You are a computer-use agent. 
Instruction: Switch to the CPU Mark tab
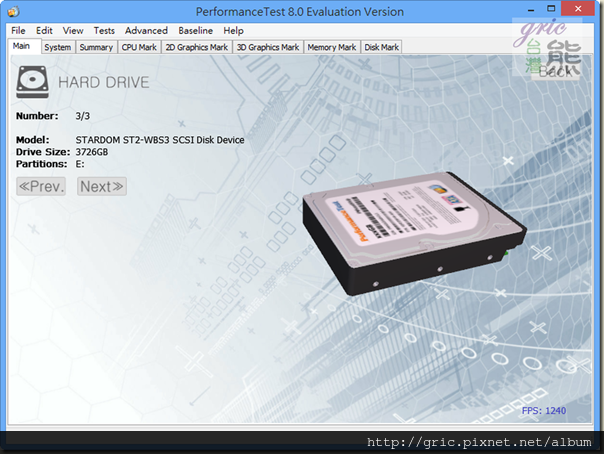(x=139, y=47)
